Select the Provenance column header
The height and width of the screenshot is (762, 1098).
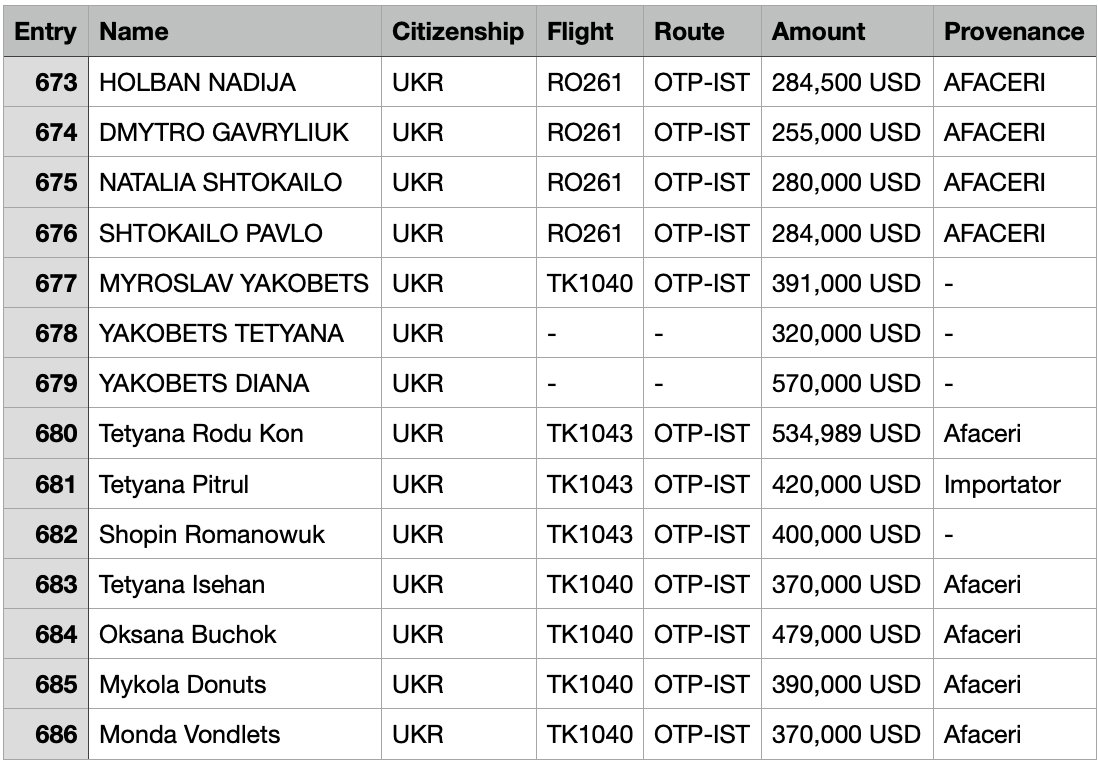point(1015,32)
